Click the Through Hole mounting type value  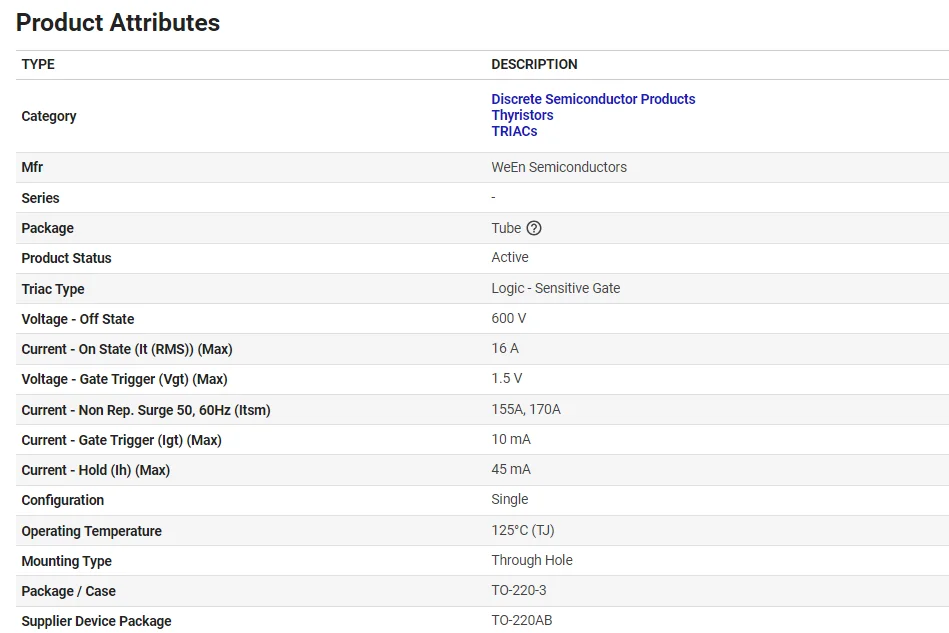pyautogui.click(x=532, y=560)
